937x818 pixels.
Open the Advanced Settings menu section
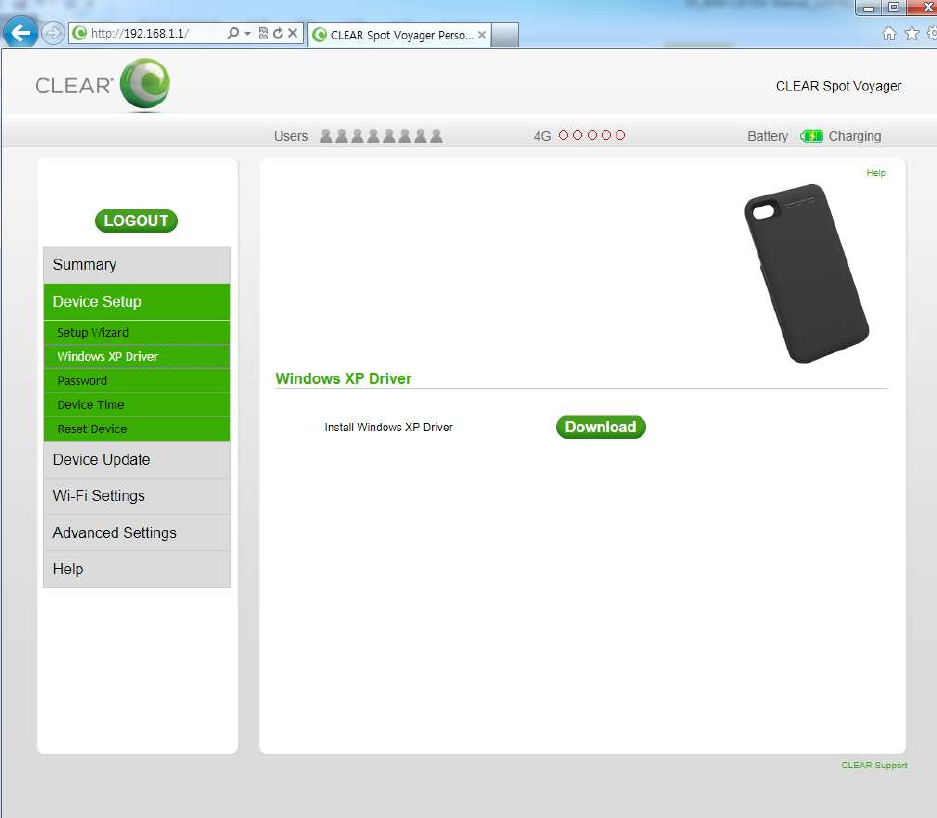coord(137,532)
